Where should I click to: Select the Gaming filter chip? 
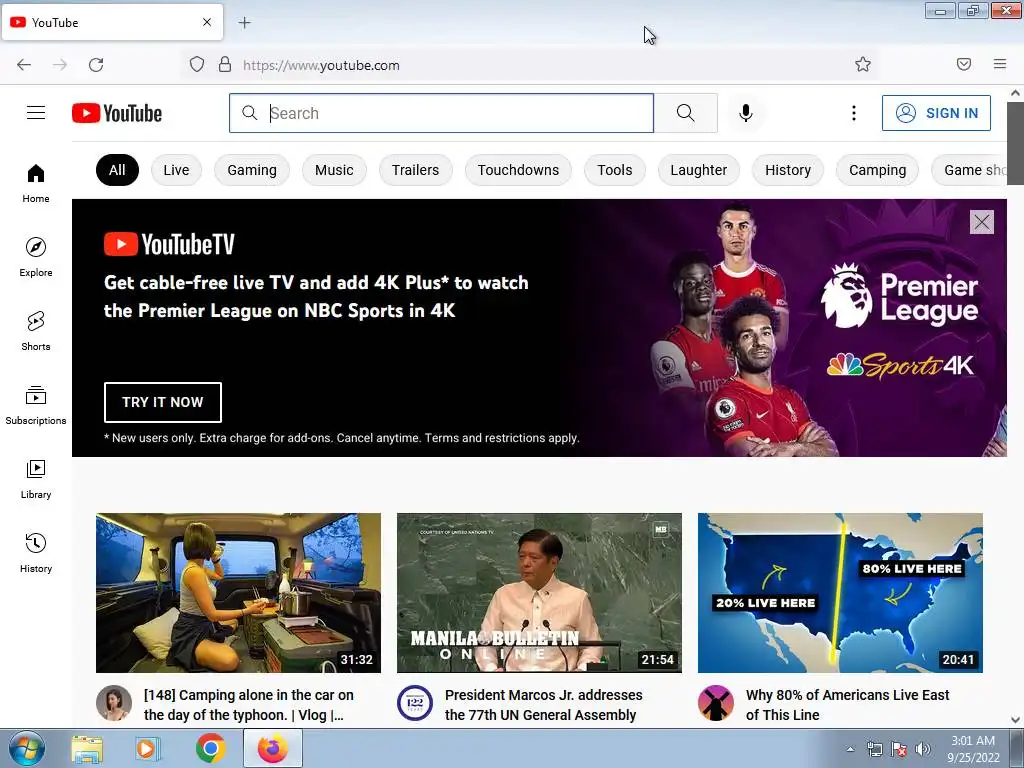252,170
